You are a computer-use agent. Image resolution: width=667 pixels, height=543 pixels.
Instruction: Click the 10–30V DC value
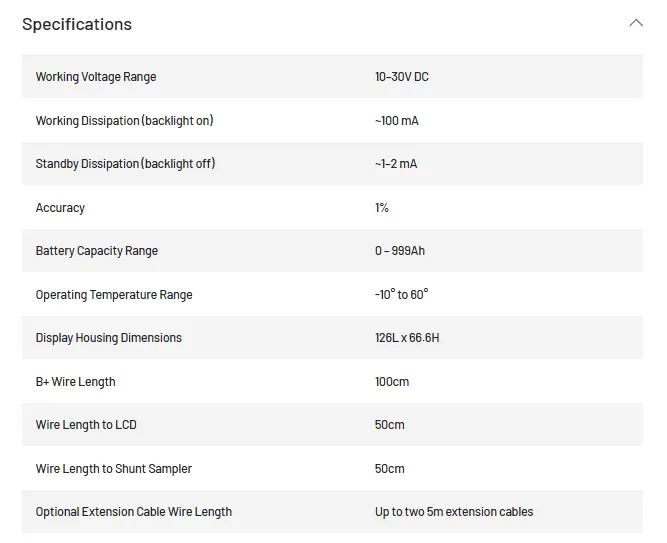(x=402, y=77)
